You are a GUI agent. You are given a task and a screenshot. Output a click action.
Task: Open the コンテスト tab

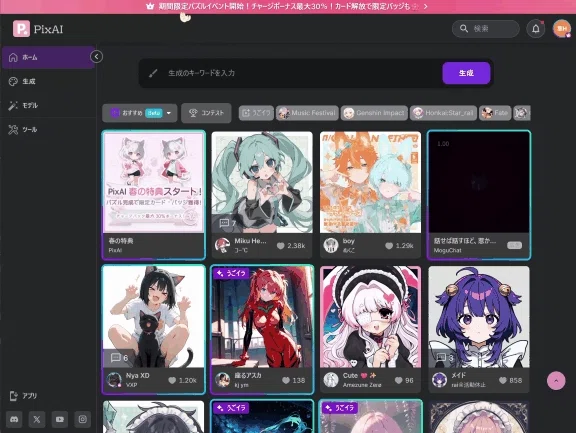206,113
